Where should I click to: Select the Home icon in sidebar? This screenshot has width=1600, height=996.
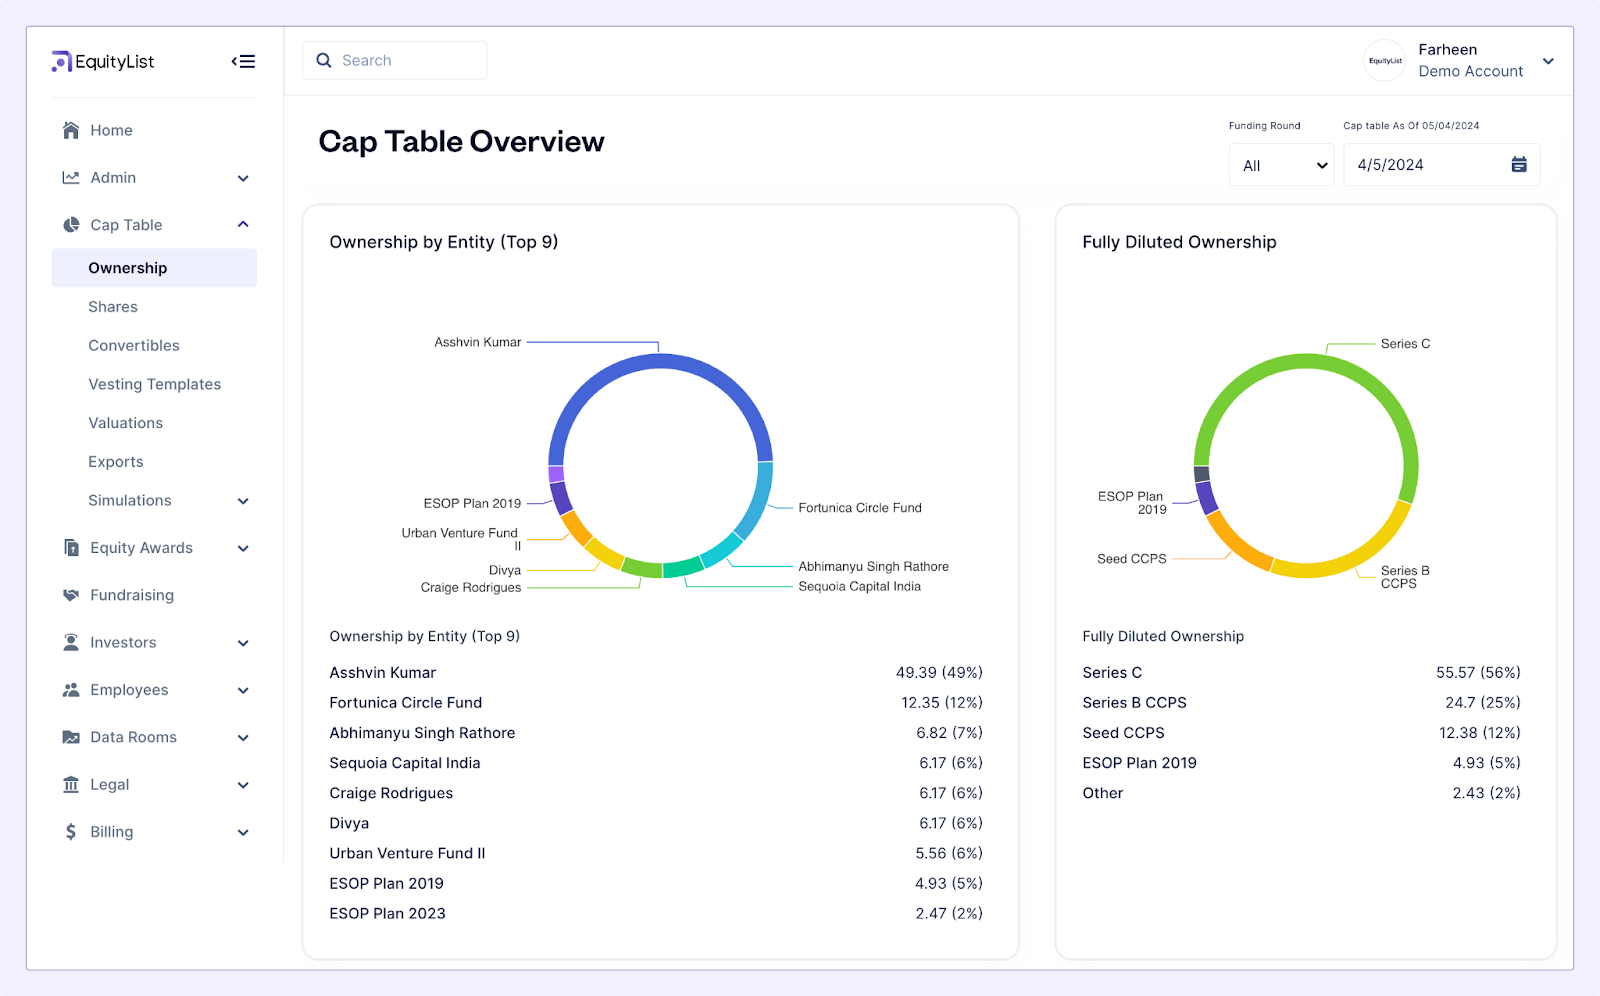[70, 130]
